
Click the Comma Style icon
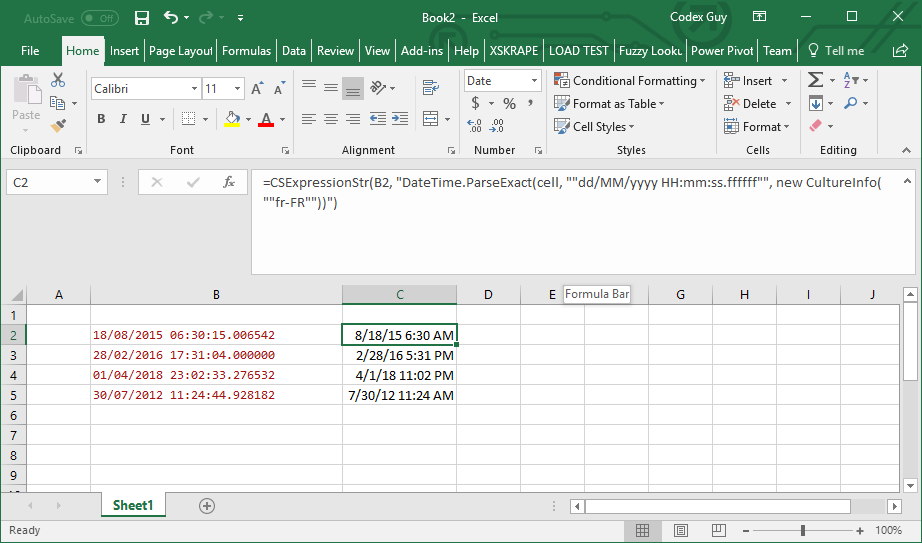pyautogui.click(x=530, y=104)
